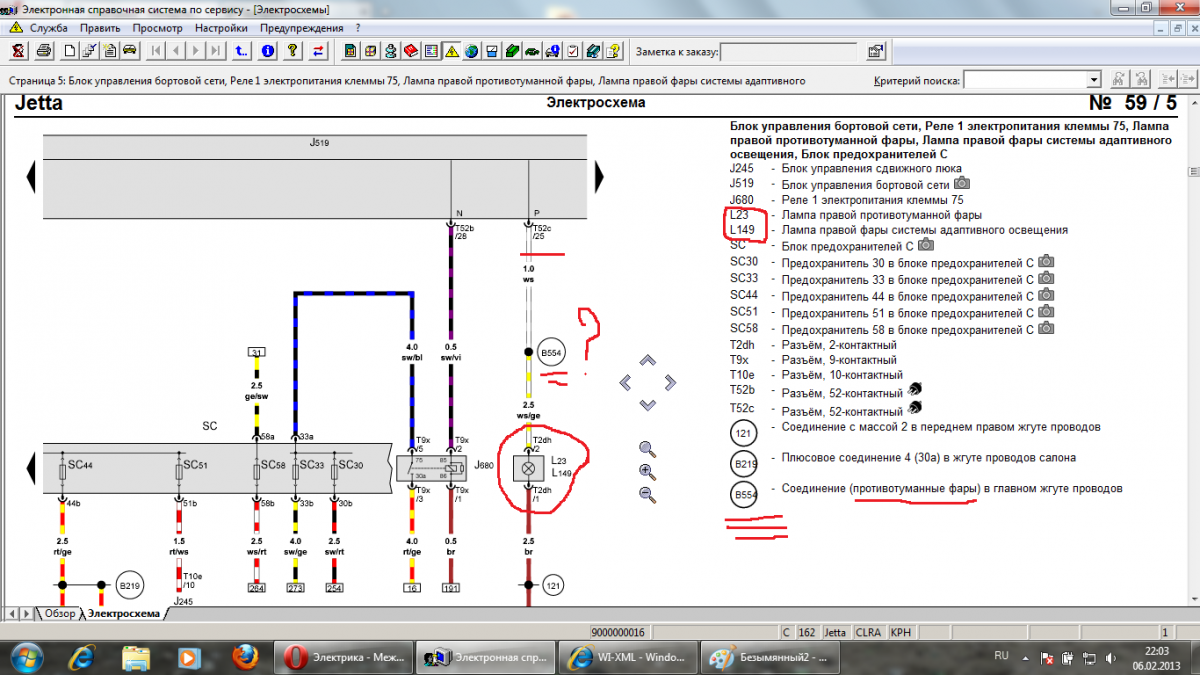Open the Настройки menu
The image size is (1200, 675).
[x=222, y=28]
